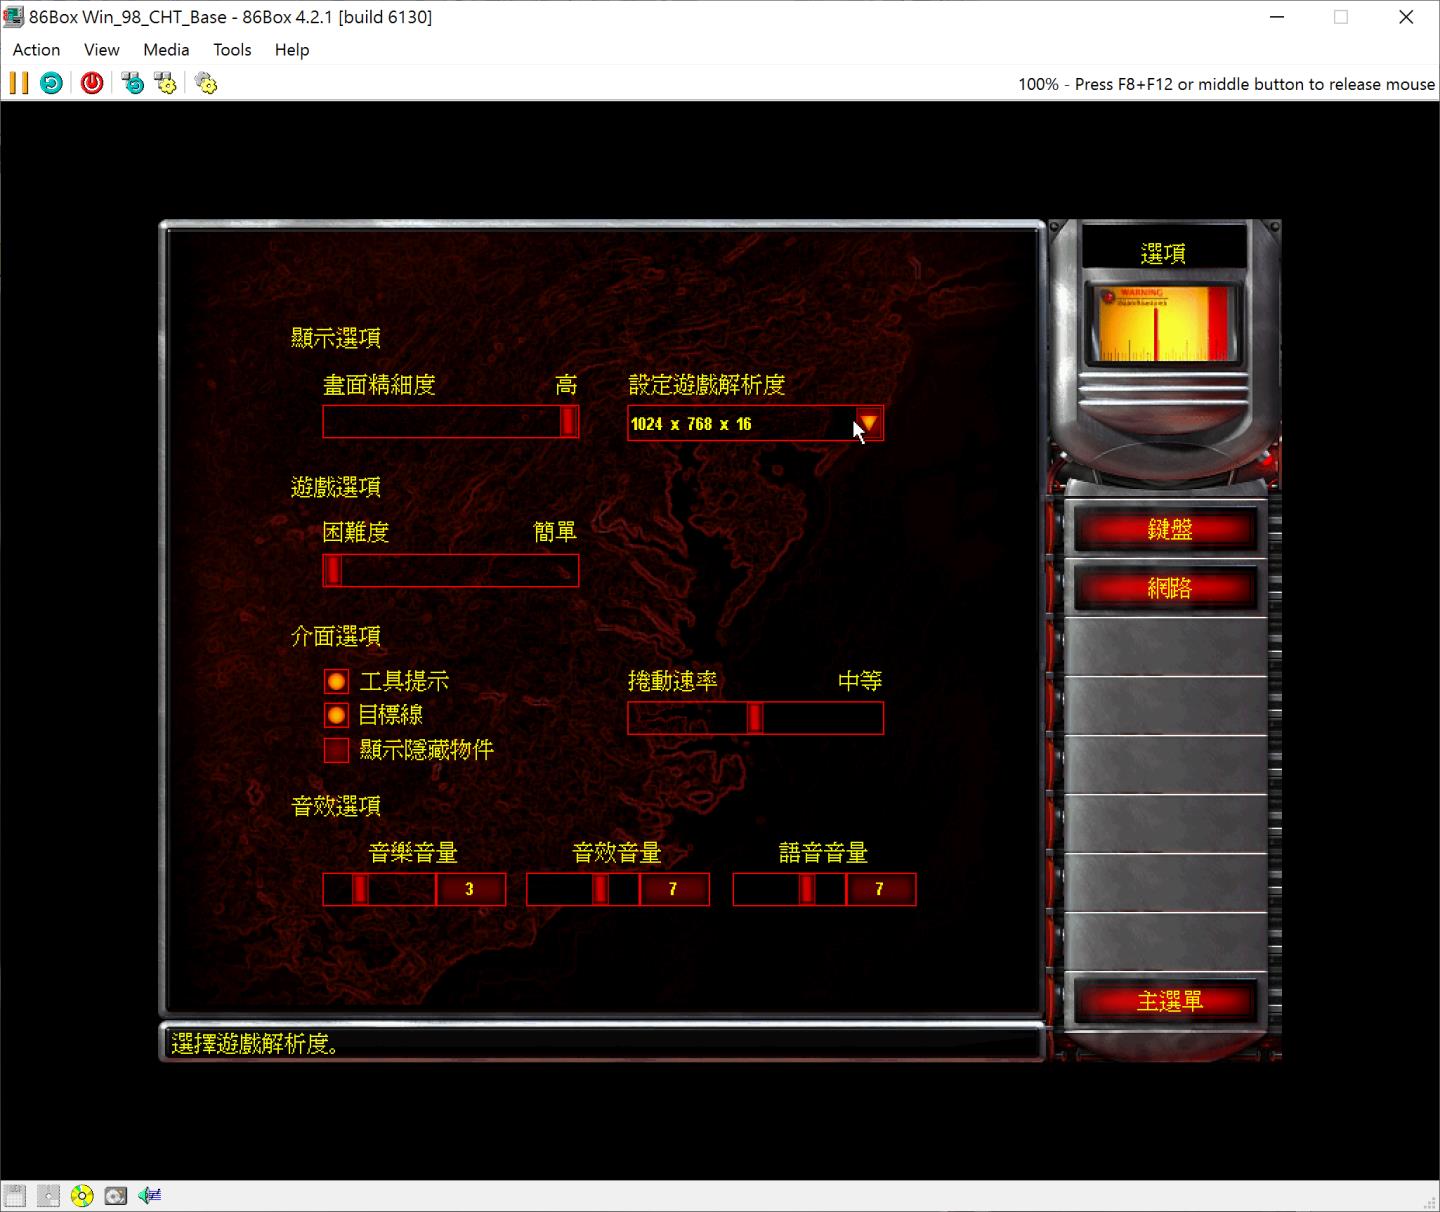Open the View menu
The height and width of the screenshot is (1212, 1440).
[x=101, y=49]
